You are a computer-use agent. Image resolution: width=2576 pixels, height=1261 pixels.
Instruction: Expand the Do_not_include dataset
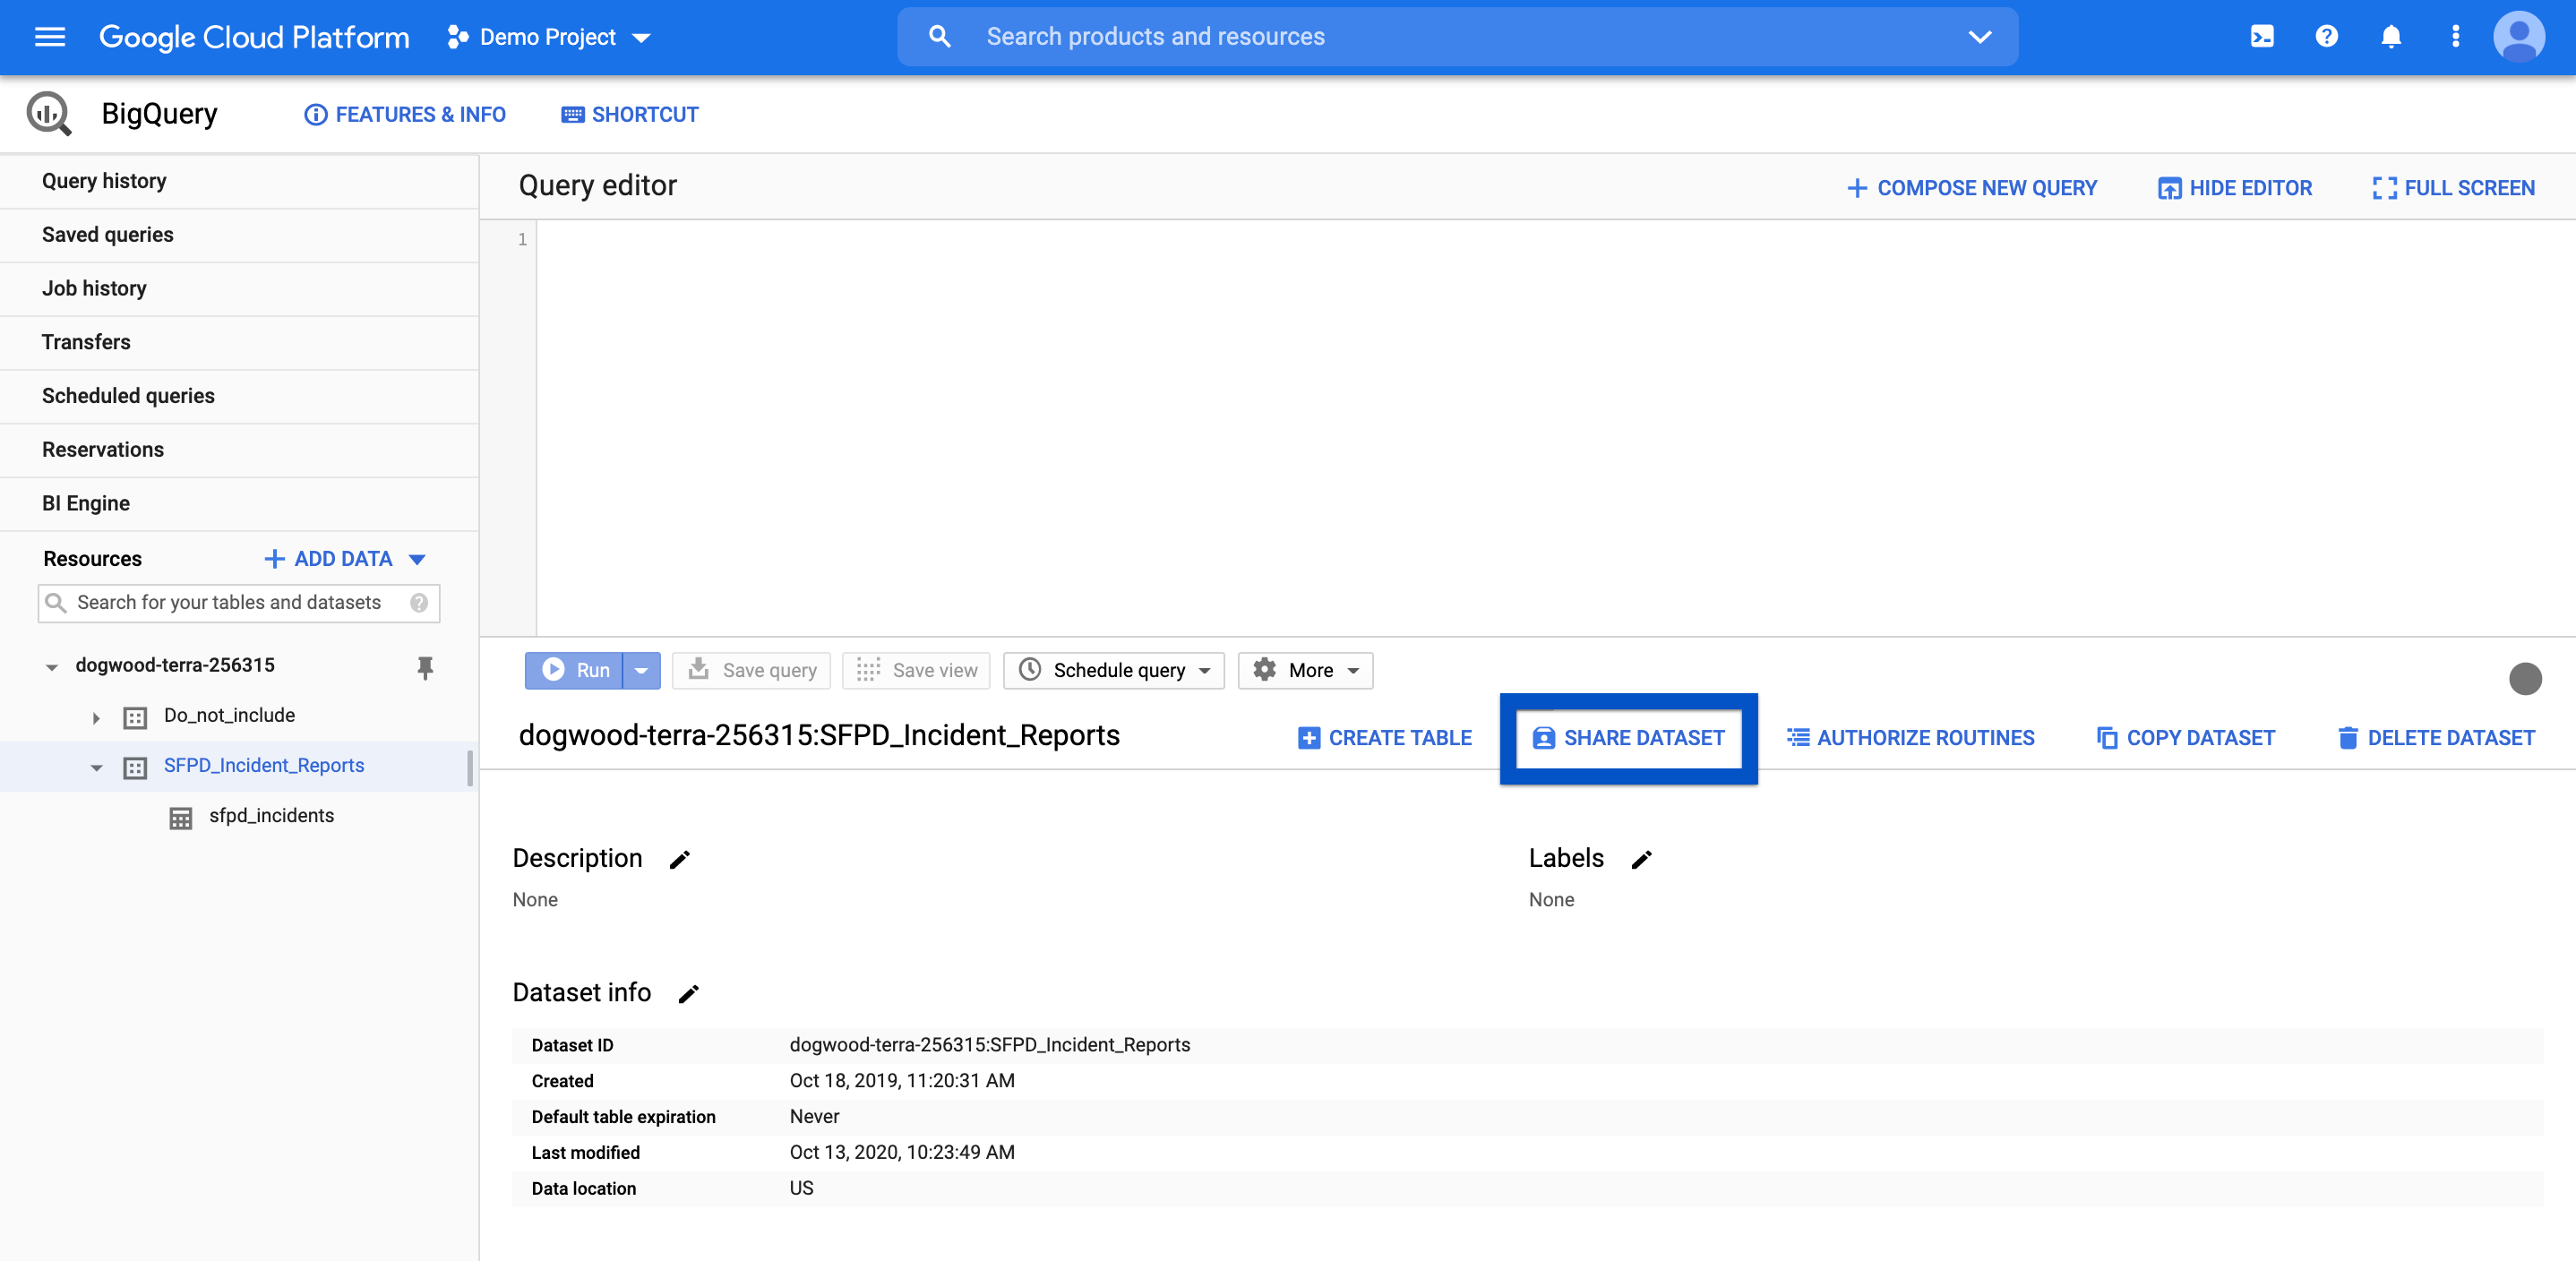point(96,717)
